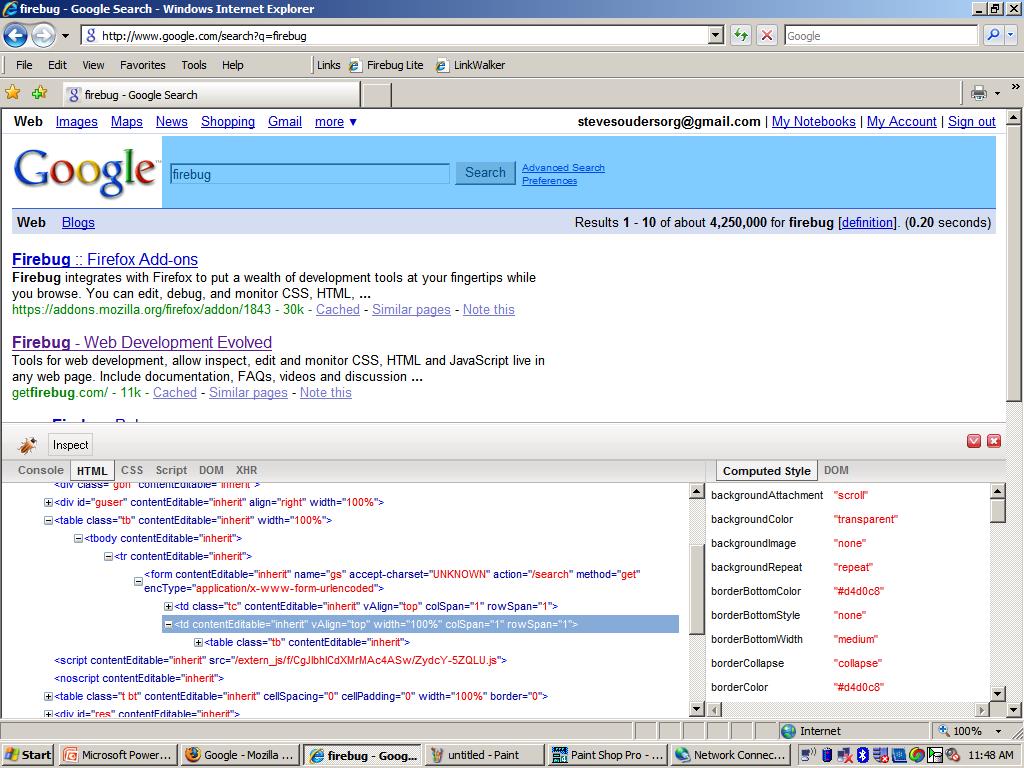The image size is (1024, 768).
Task: Open the View menu
Action: (x=93, y=65)
